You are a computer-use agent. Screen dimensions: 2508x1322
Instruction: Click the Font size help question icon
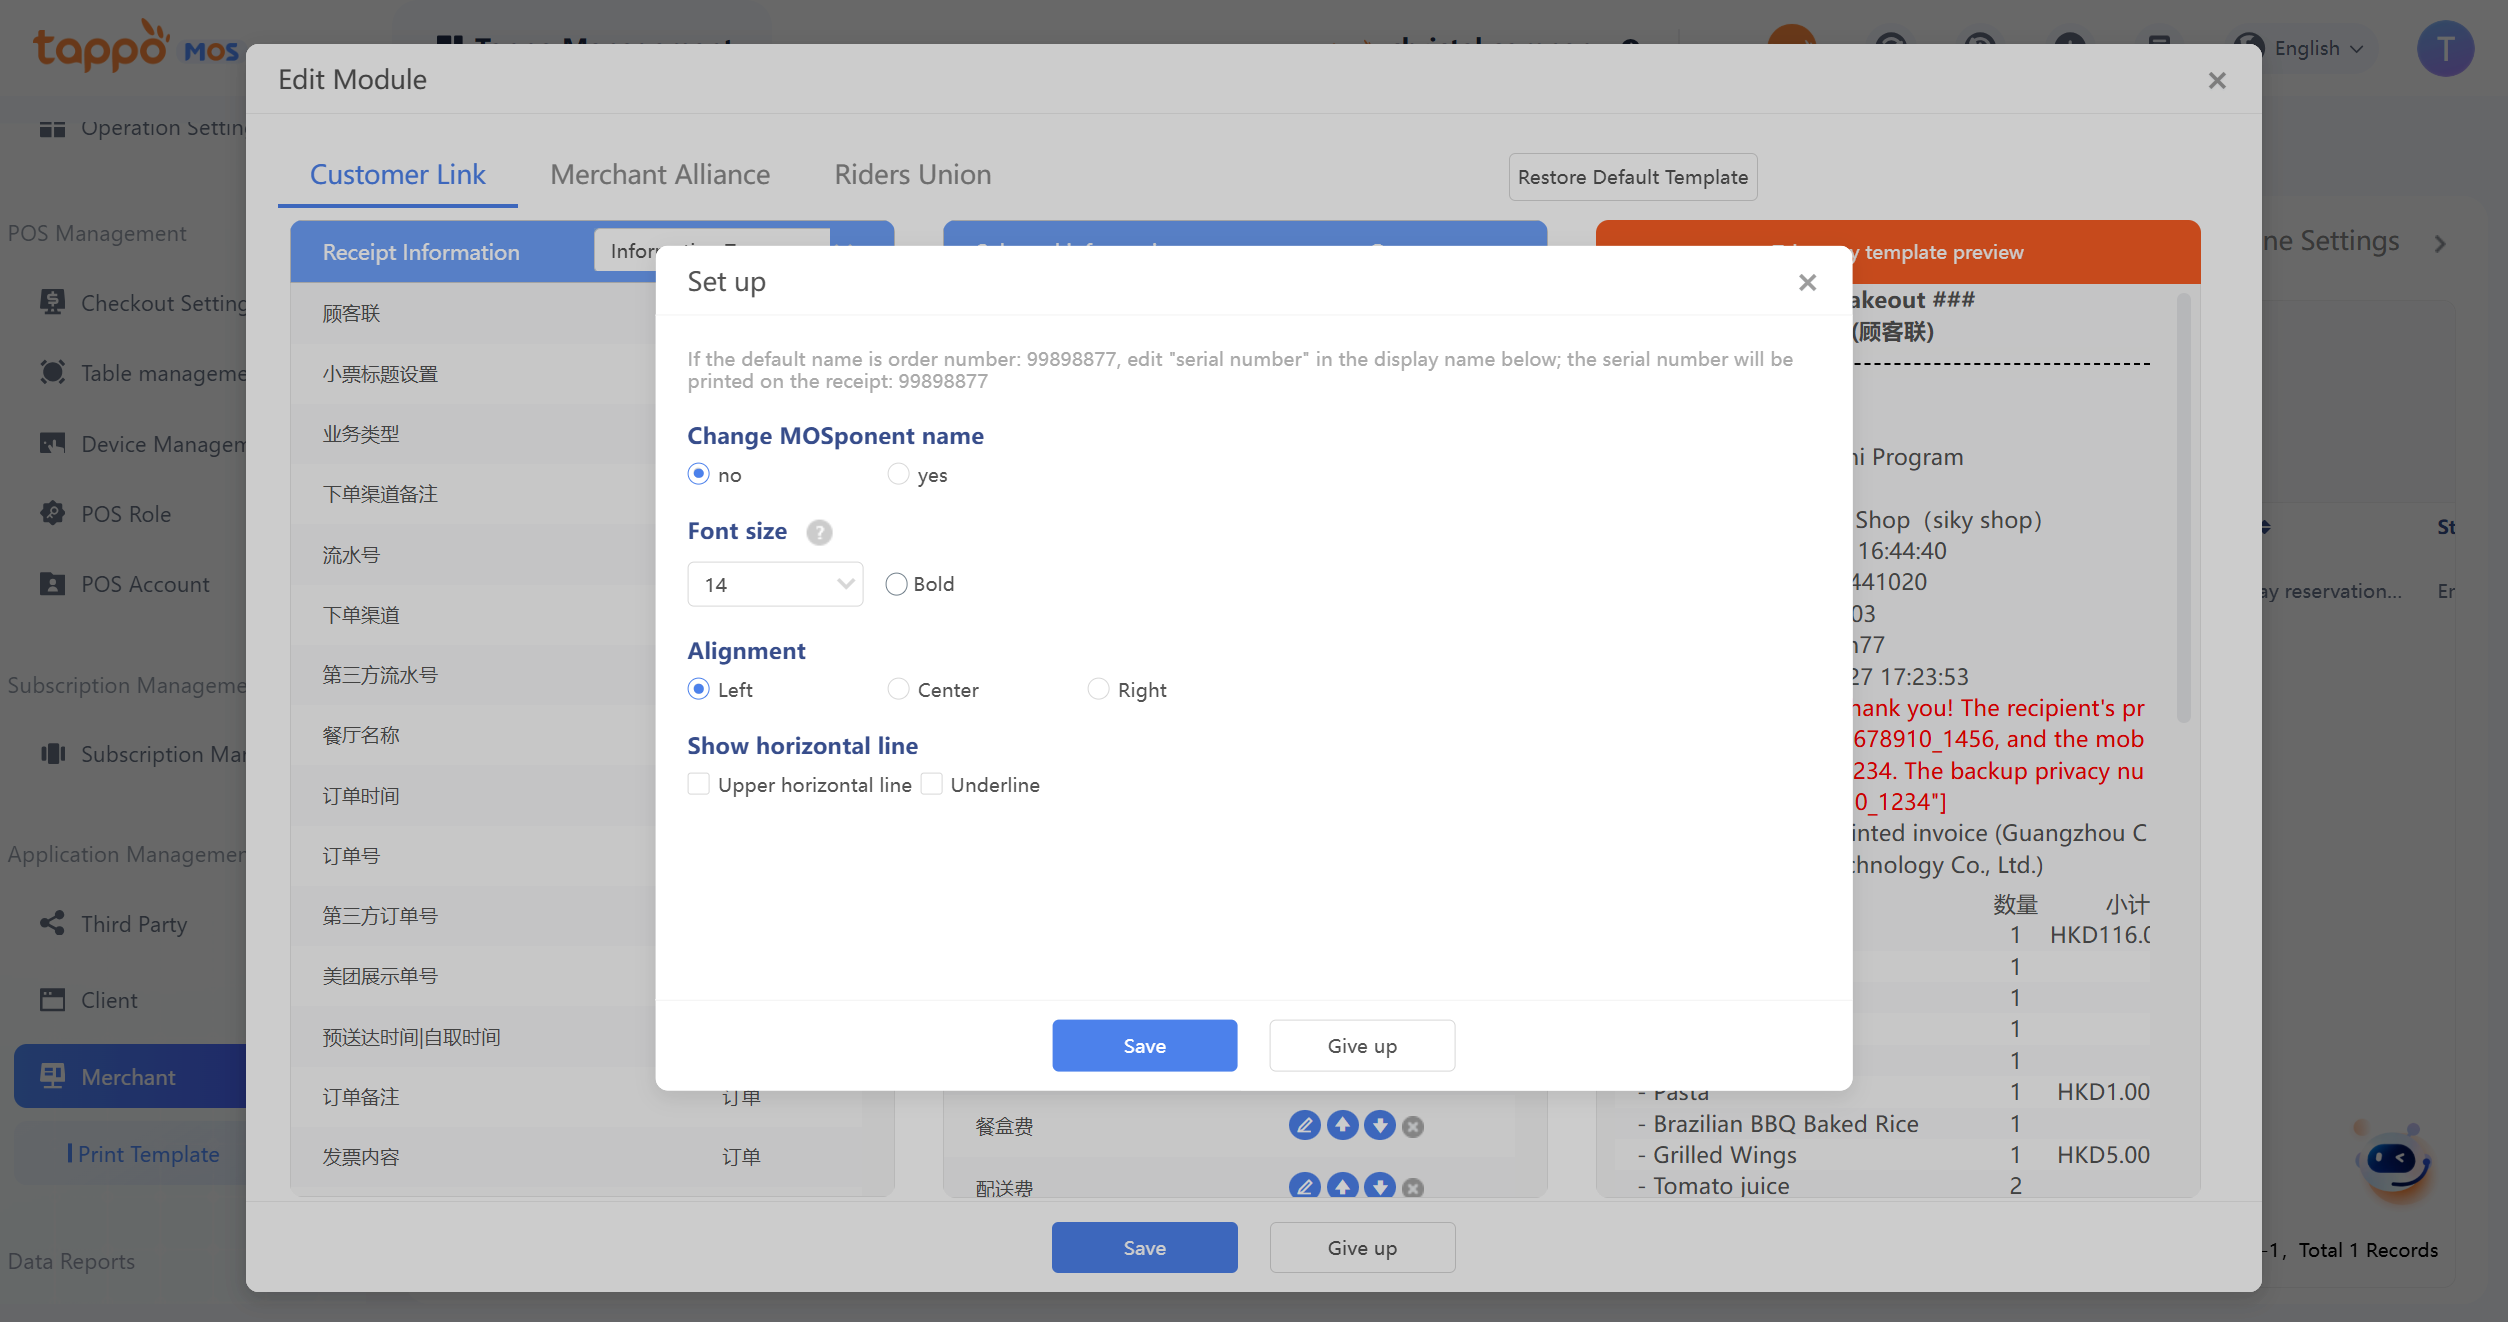click(819, 532)
